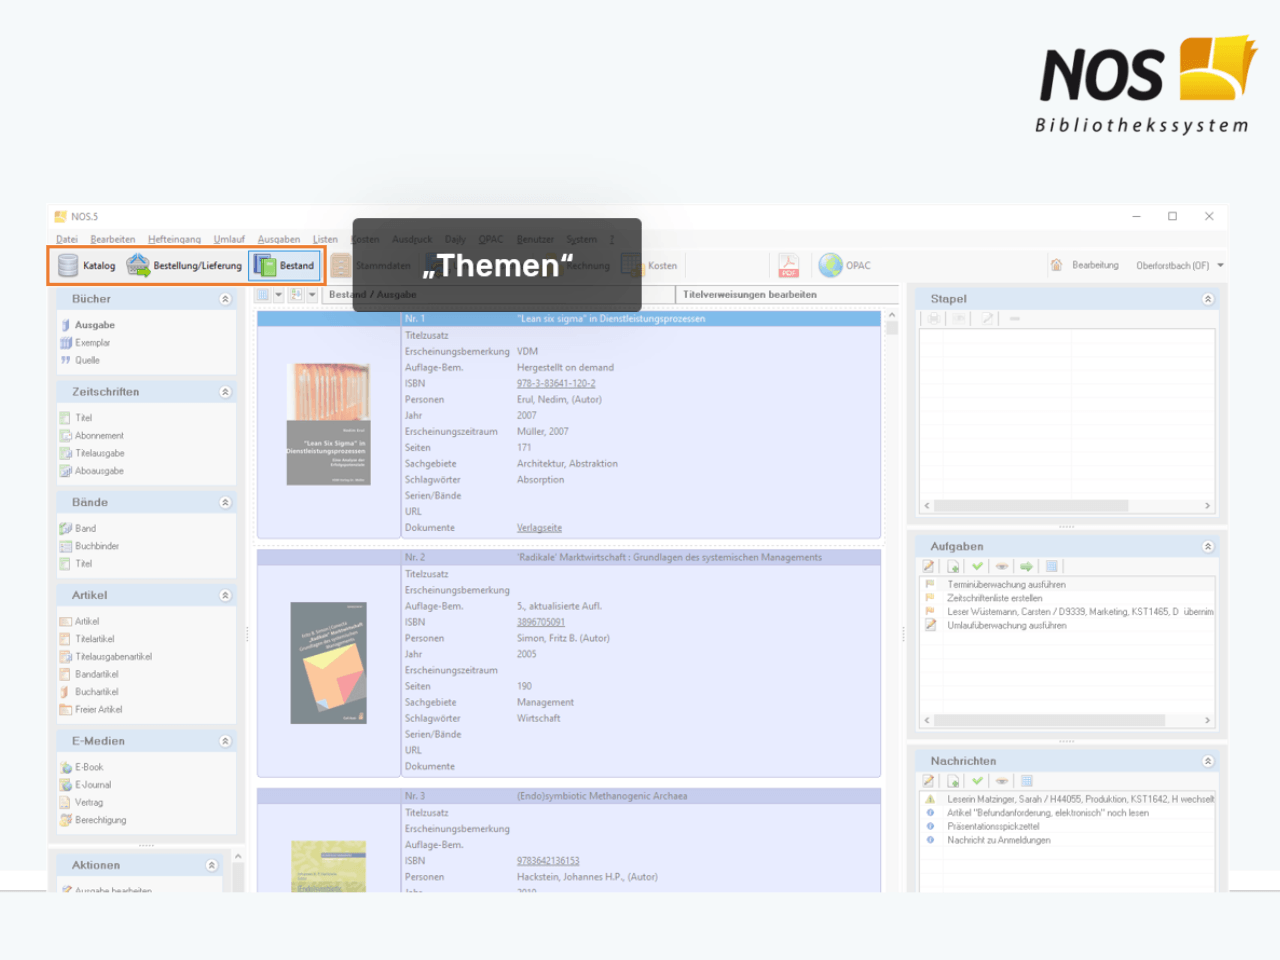The width and height of the screenshot is (1280, 960).
Task: Click the green arrow forward icon in Aufgaben
Action: point(1026,567)
